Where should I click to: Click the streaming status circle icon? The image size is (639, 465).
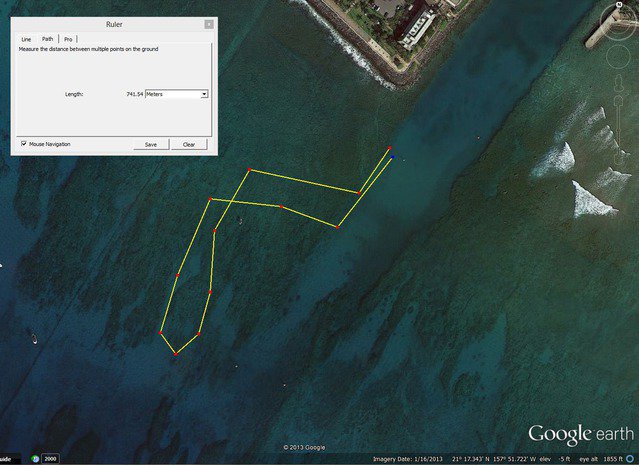pyautogui.click(x=630, y=459)
